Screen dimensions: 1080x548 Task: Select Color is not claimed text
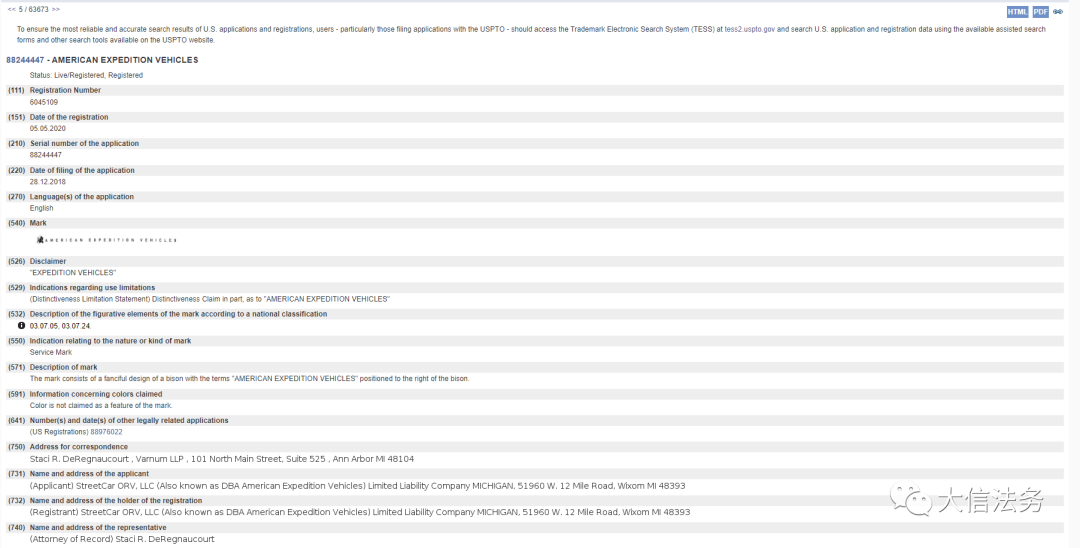click(101, 405)
